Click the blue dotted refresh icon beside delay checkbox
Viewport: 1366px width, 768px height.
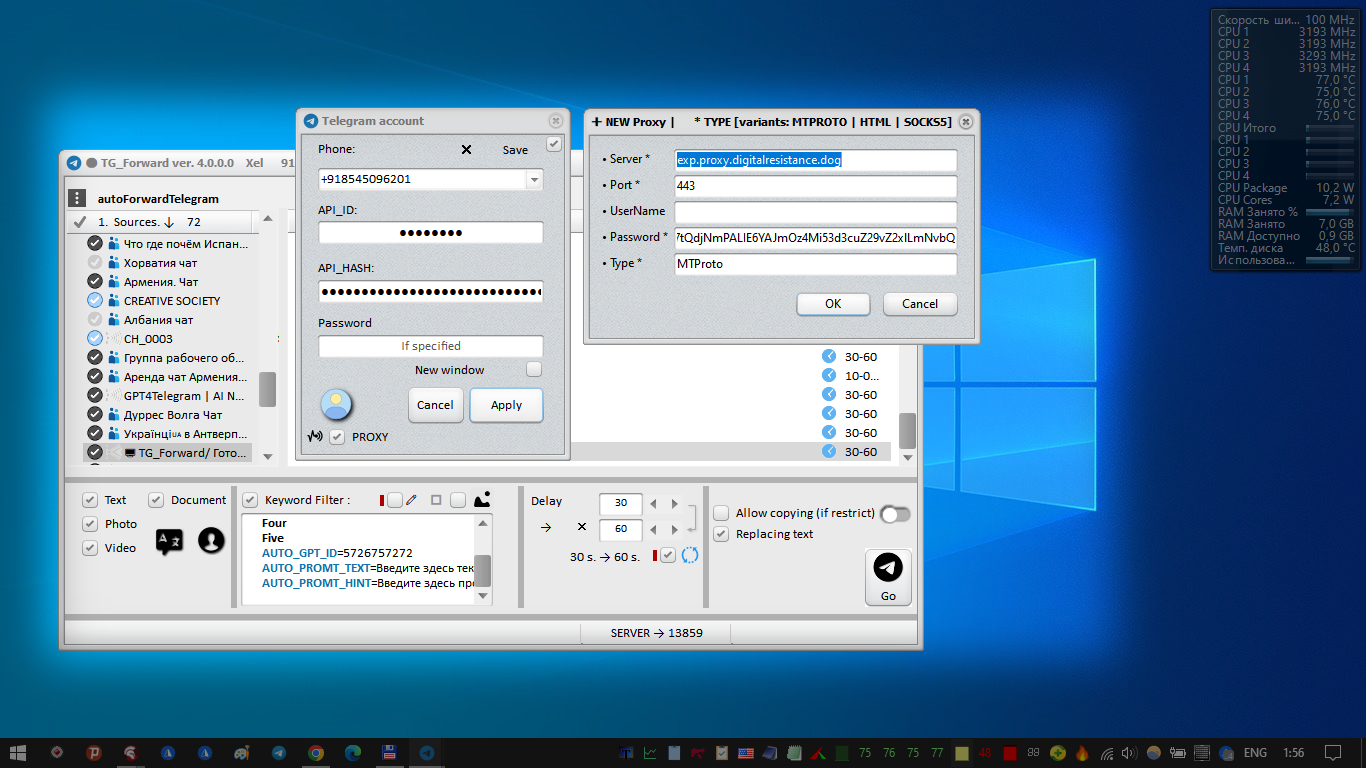690,555
